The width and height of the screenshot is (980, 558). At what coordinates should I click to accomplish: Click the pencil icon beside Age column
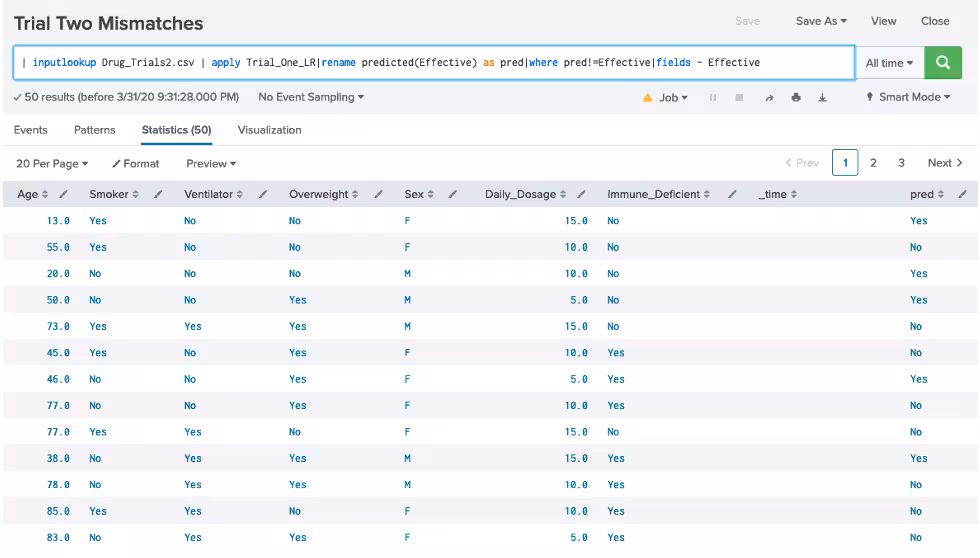point(64,194)
